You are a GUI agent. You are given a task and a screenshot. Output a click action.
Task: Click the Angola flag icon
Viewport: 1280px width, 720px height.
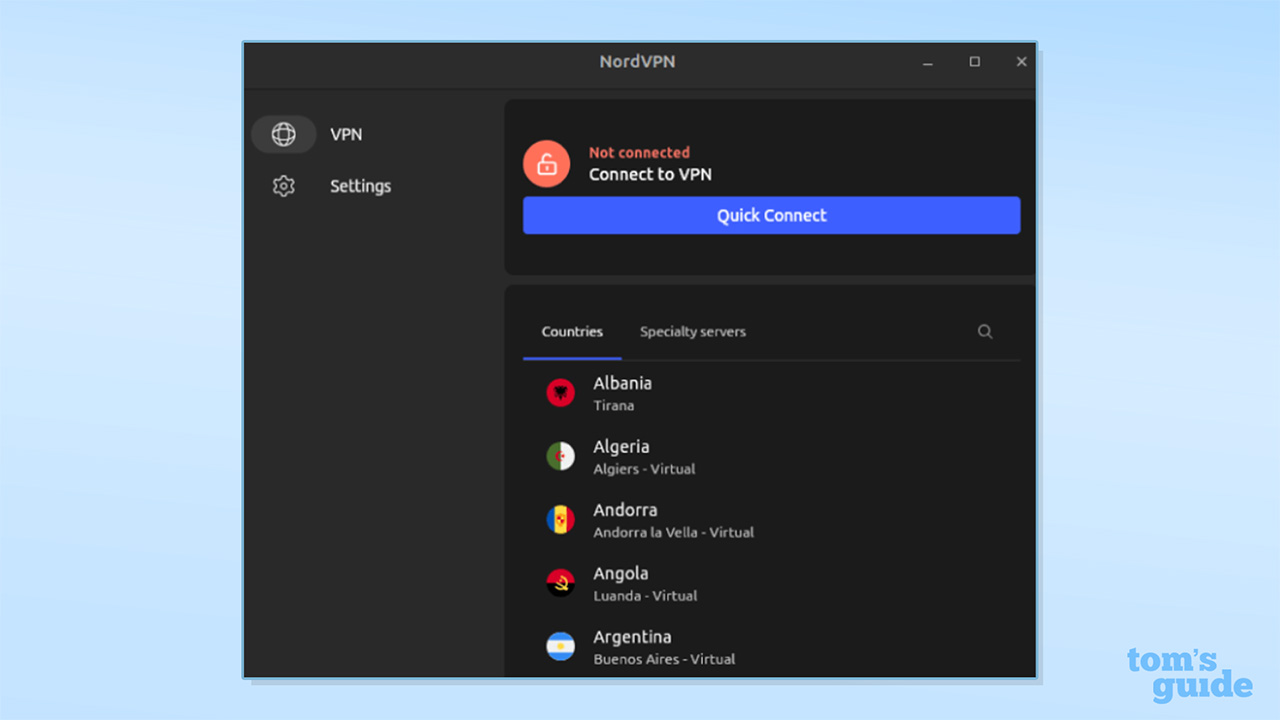(x=560, y=583)
